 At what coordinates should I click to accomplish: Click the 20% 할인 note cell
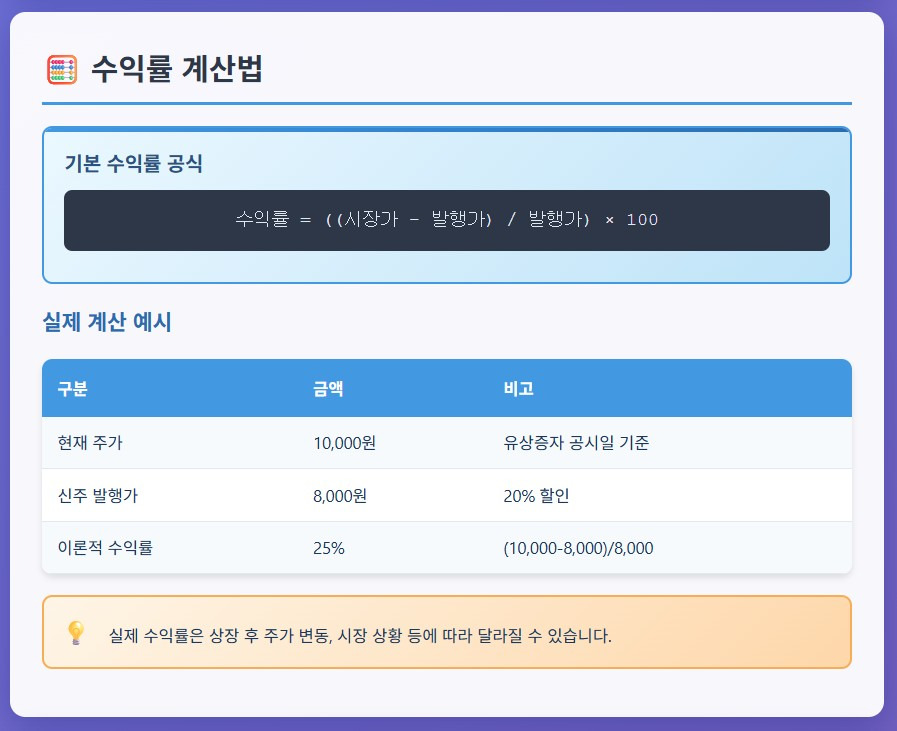(x=536, y=495)
